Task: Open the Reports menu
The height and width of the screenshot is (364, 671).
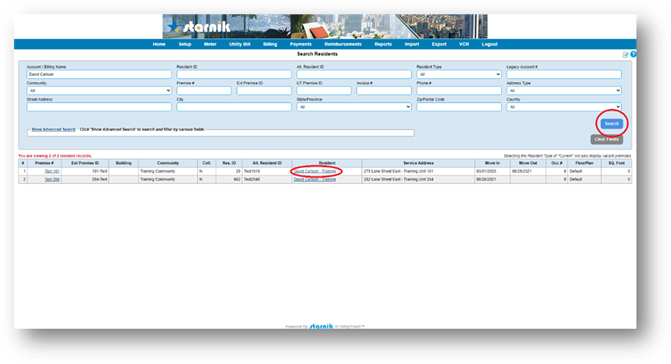Action: pyautogui.click(x=383, y=44)
